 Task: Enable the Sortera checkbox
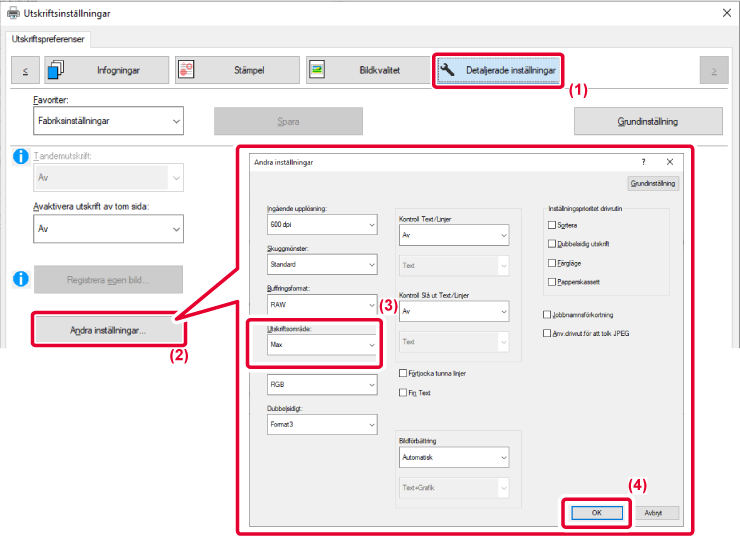coord(552,225)
